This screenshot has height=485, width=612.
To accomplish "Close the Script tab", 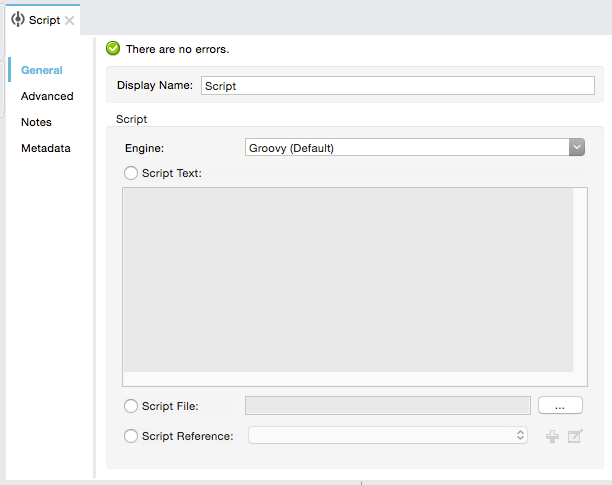I will click(69, 20).
